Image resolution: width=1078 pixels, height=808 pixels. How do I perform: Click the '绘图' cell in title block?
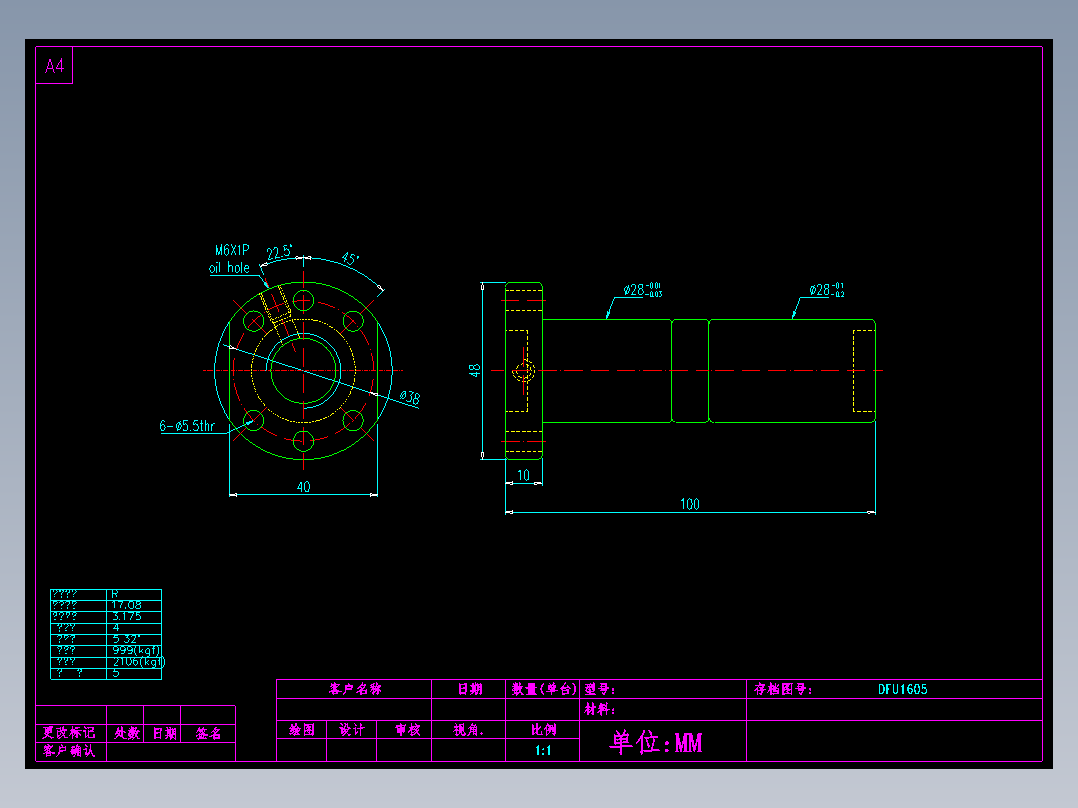coord(302,730)
